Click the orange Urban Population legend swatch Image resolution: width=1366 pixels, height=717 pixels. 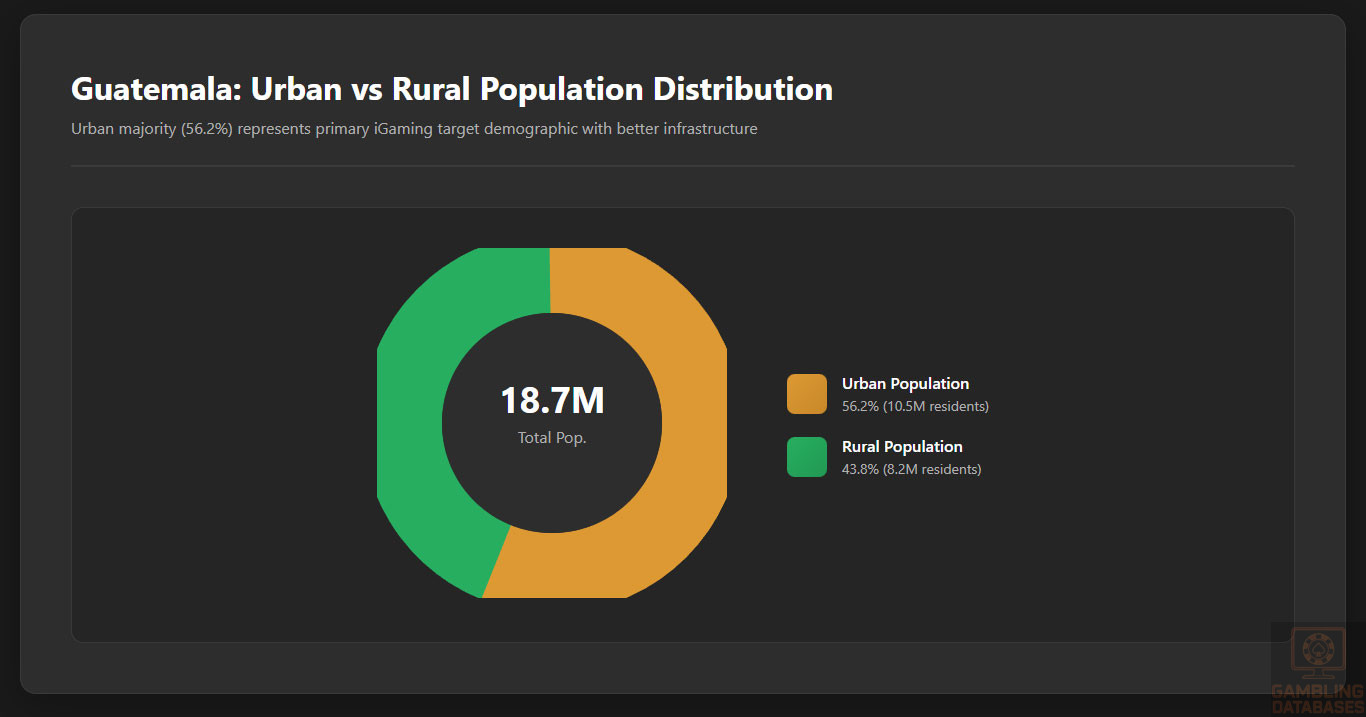pyautogui.click(x=806, y=394)
